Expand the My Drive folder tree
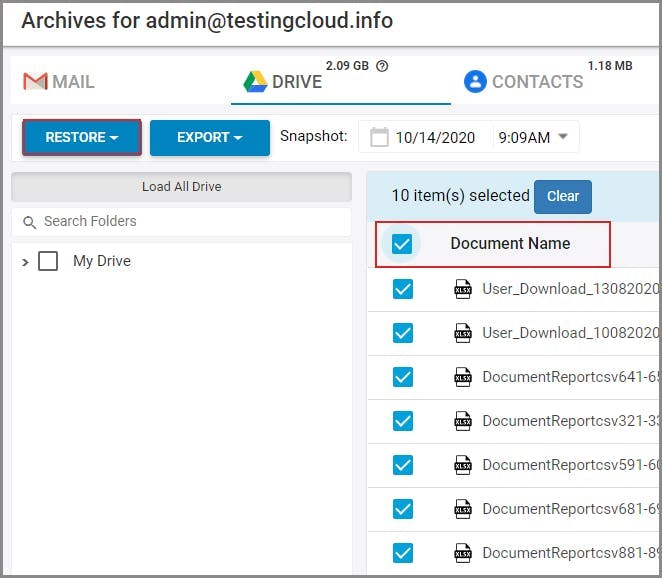This screenshot has width=662, height=578. [x=25, y=262]
